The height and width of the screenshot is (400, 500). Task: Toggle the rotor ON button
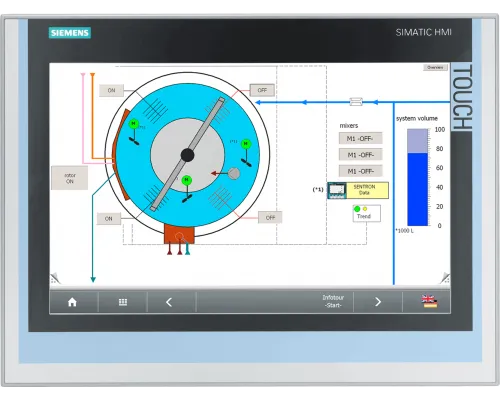[70, 178]
